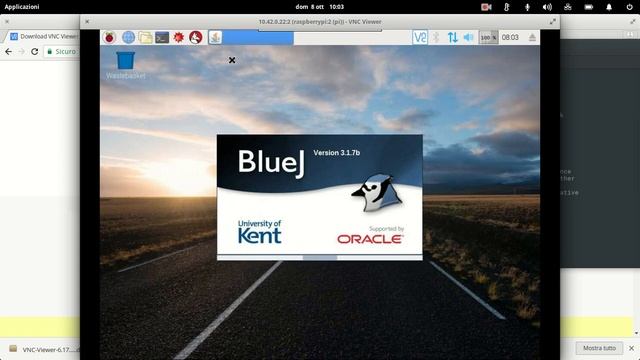Image resolution: width=640 pixels, height=360 pixels.
Task: Close the browser window behind VNC Viewer
Action: pos(7,22)
